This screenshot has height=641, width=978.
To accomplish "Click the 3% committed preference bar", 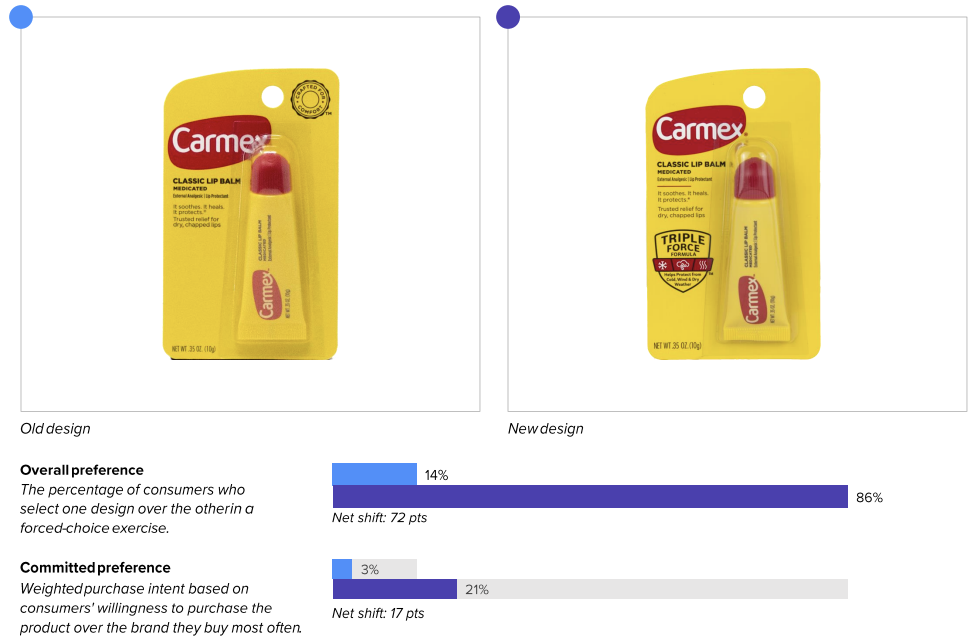I will click(x=342, y=569).
